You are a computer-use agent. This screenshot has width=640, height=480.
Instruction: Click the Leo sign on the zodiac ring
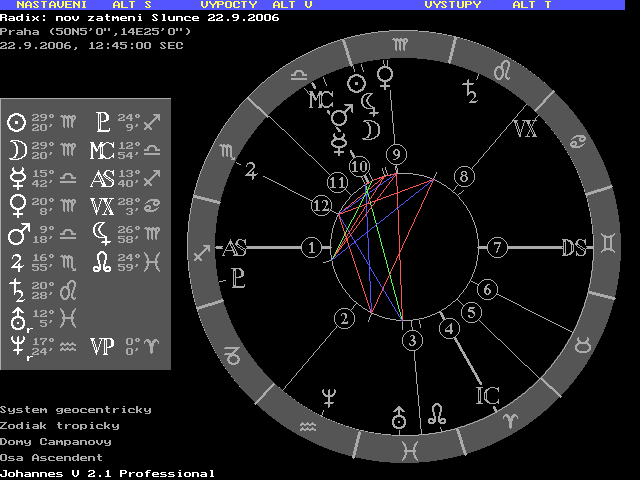click(510, 71)
